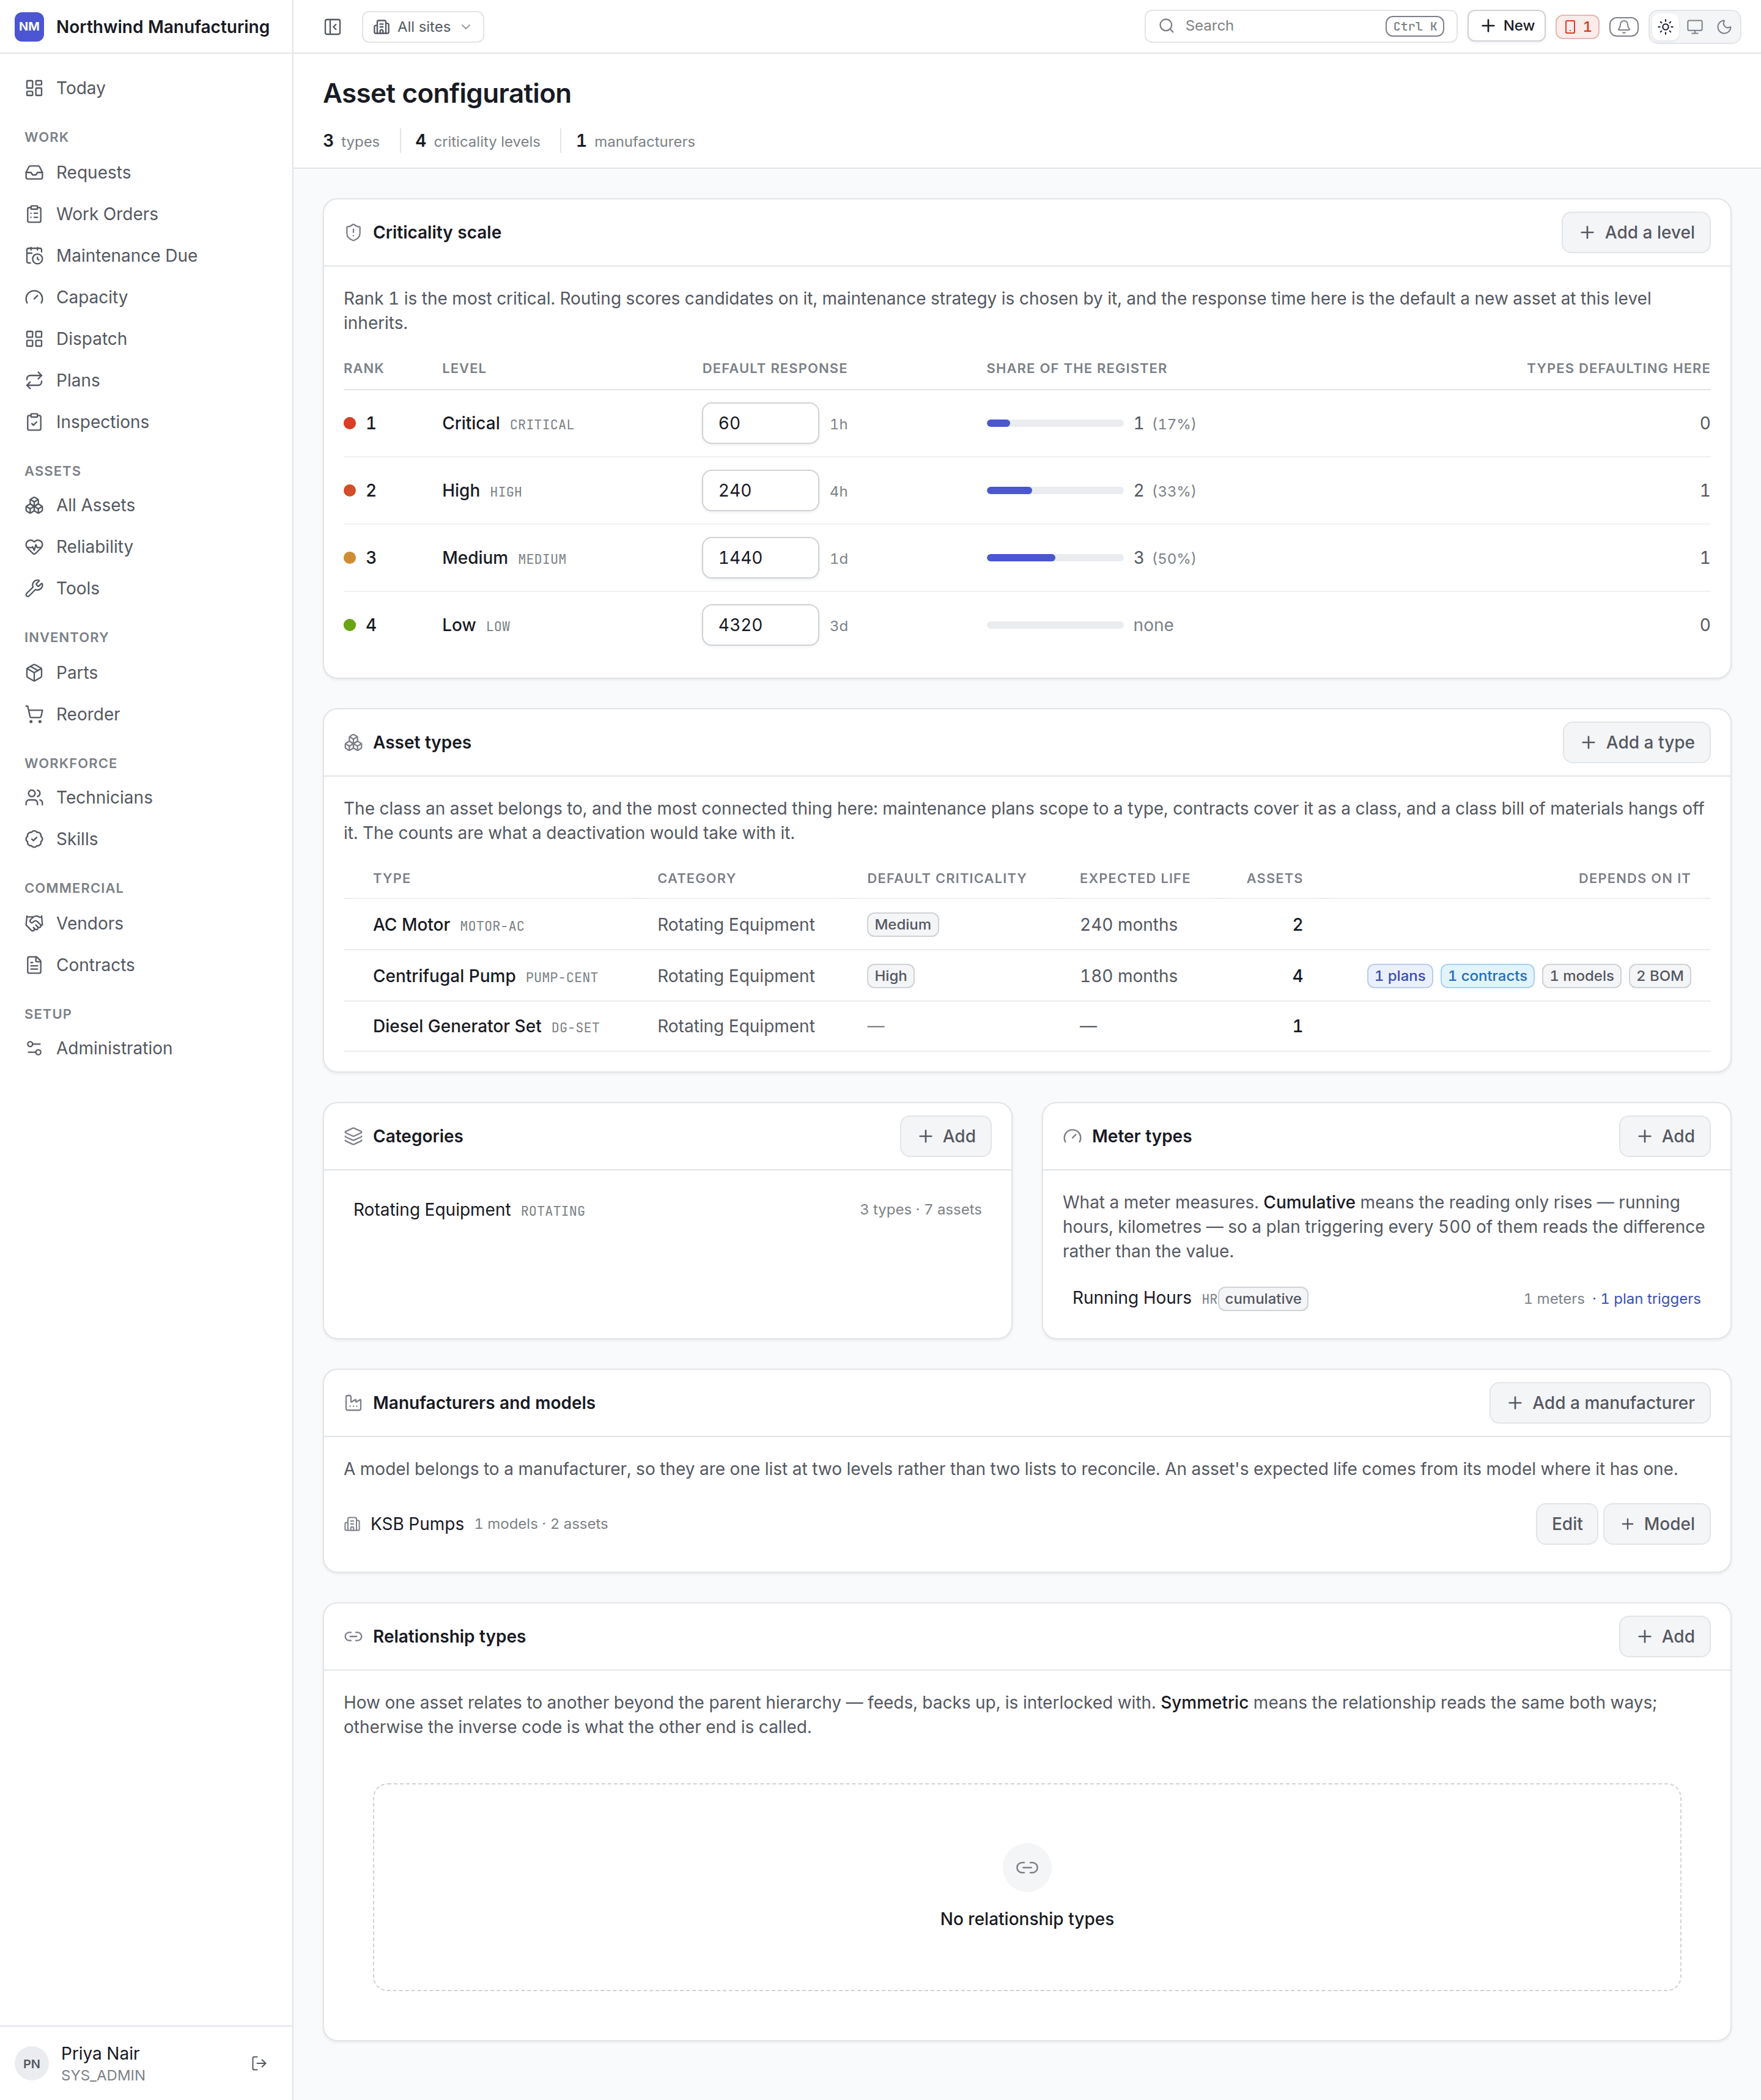This screenshot has height=2100, width=1761.
Task: Focus the Search field
Action: click(x=1300, y=26)
